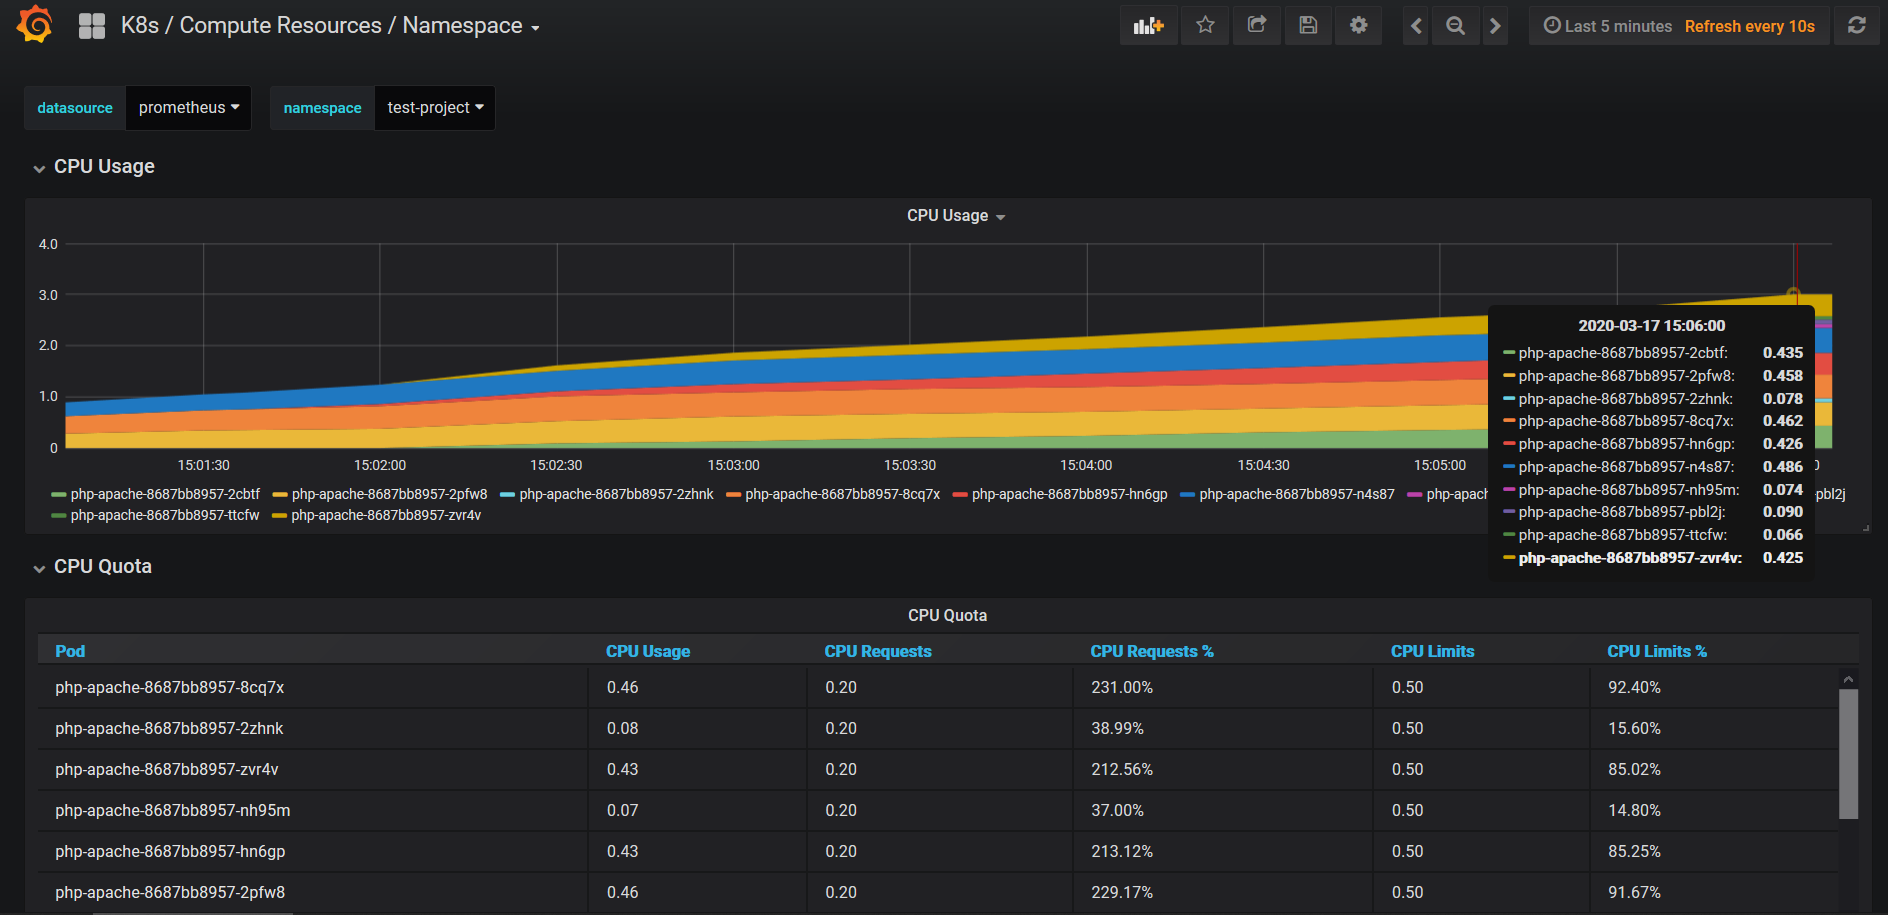1888x915 pixels.
Task: Open color picker for n4s87 legend swatch
Action: pos(1187,495)
